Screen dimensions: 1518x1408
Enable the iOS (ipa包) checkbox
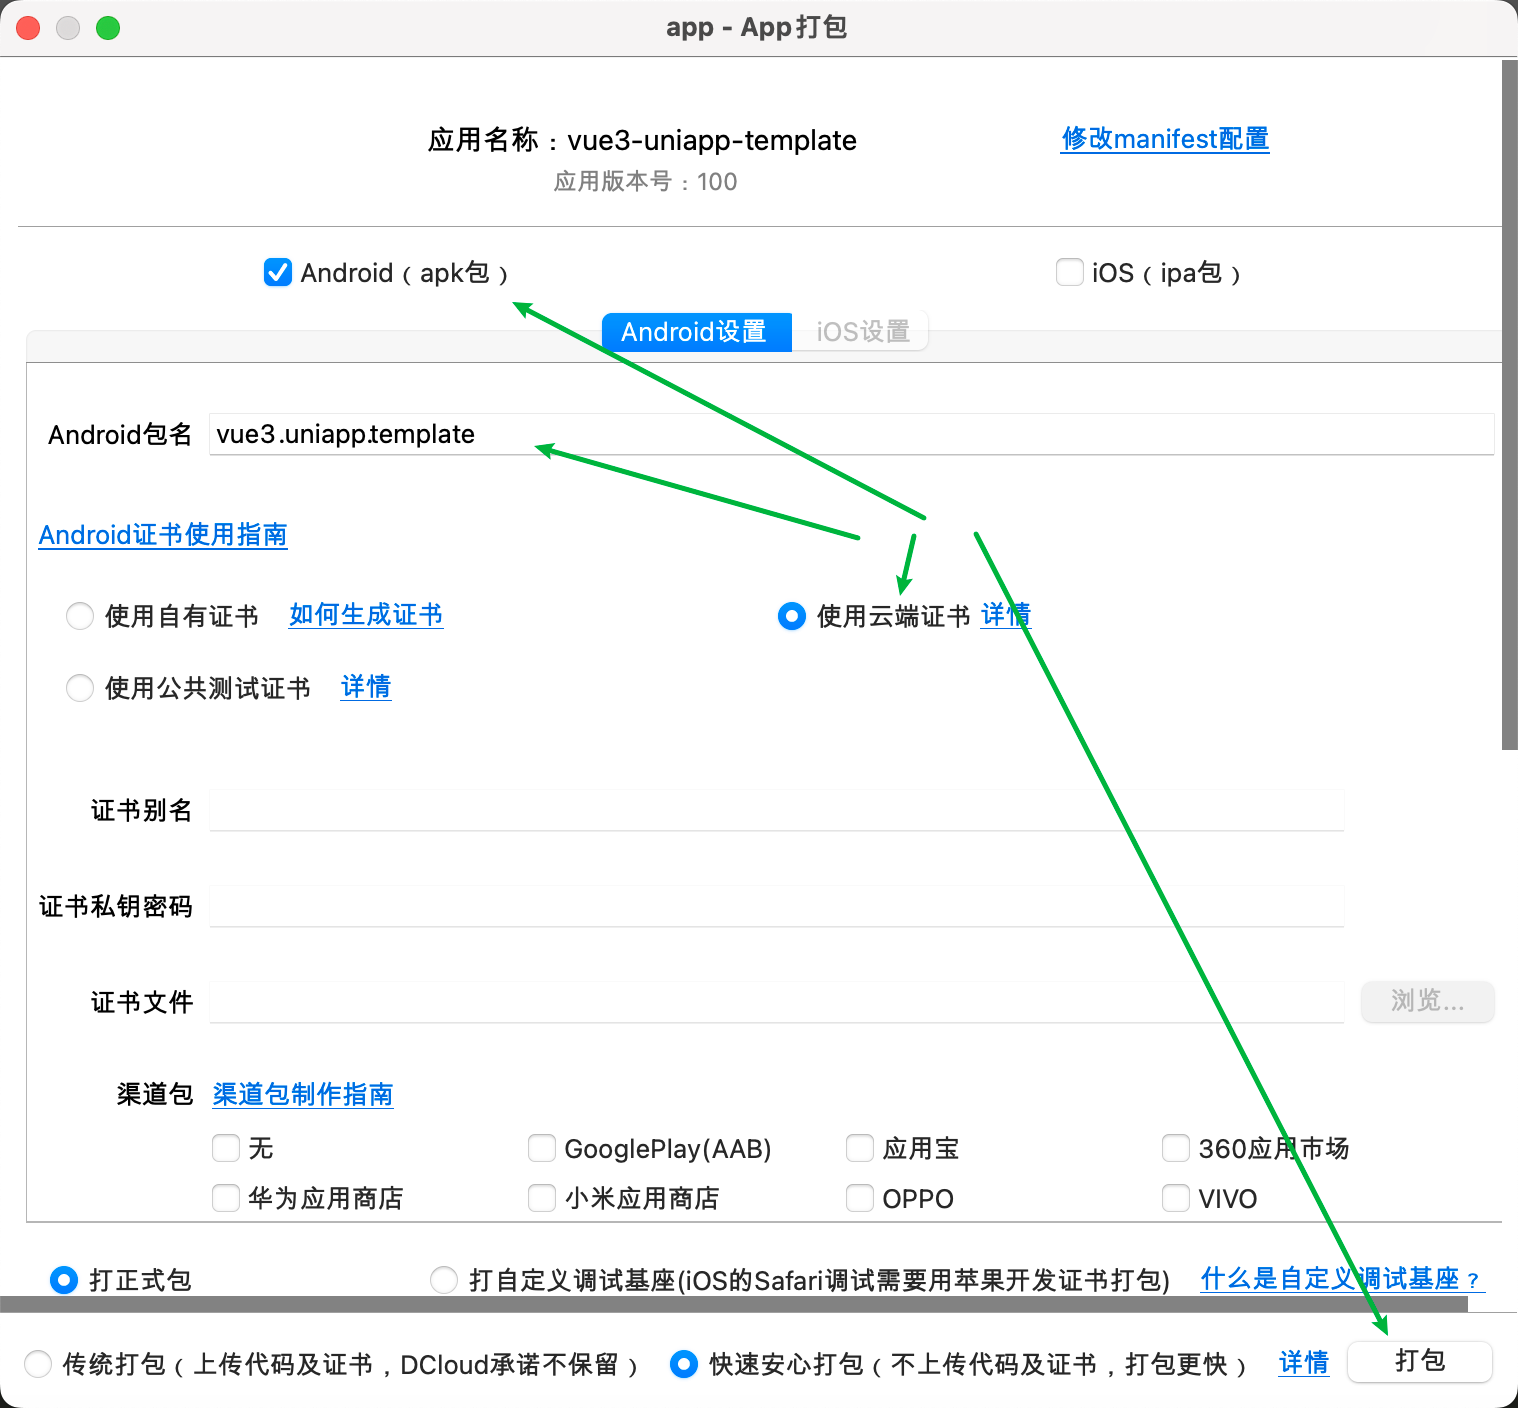point(1070,272)
